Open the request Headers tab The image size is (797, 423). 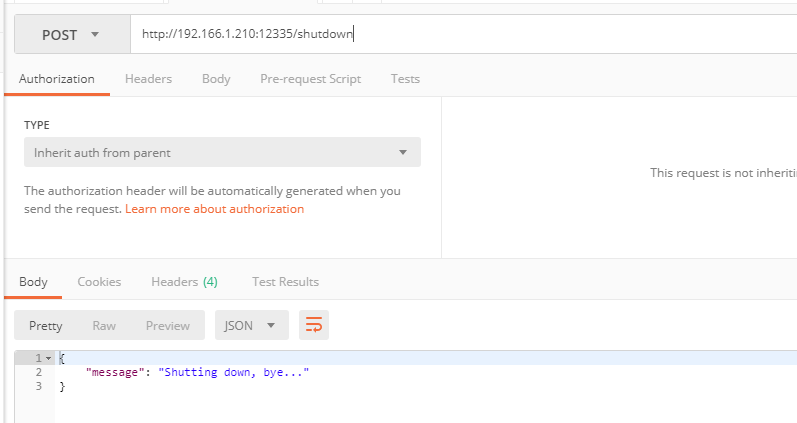(148, 79)
